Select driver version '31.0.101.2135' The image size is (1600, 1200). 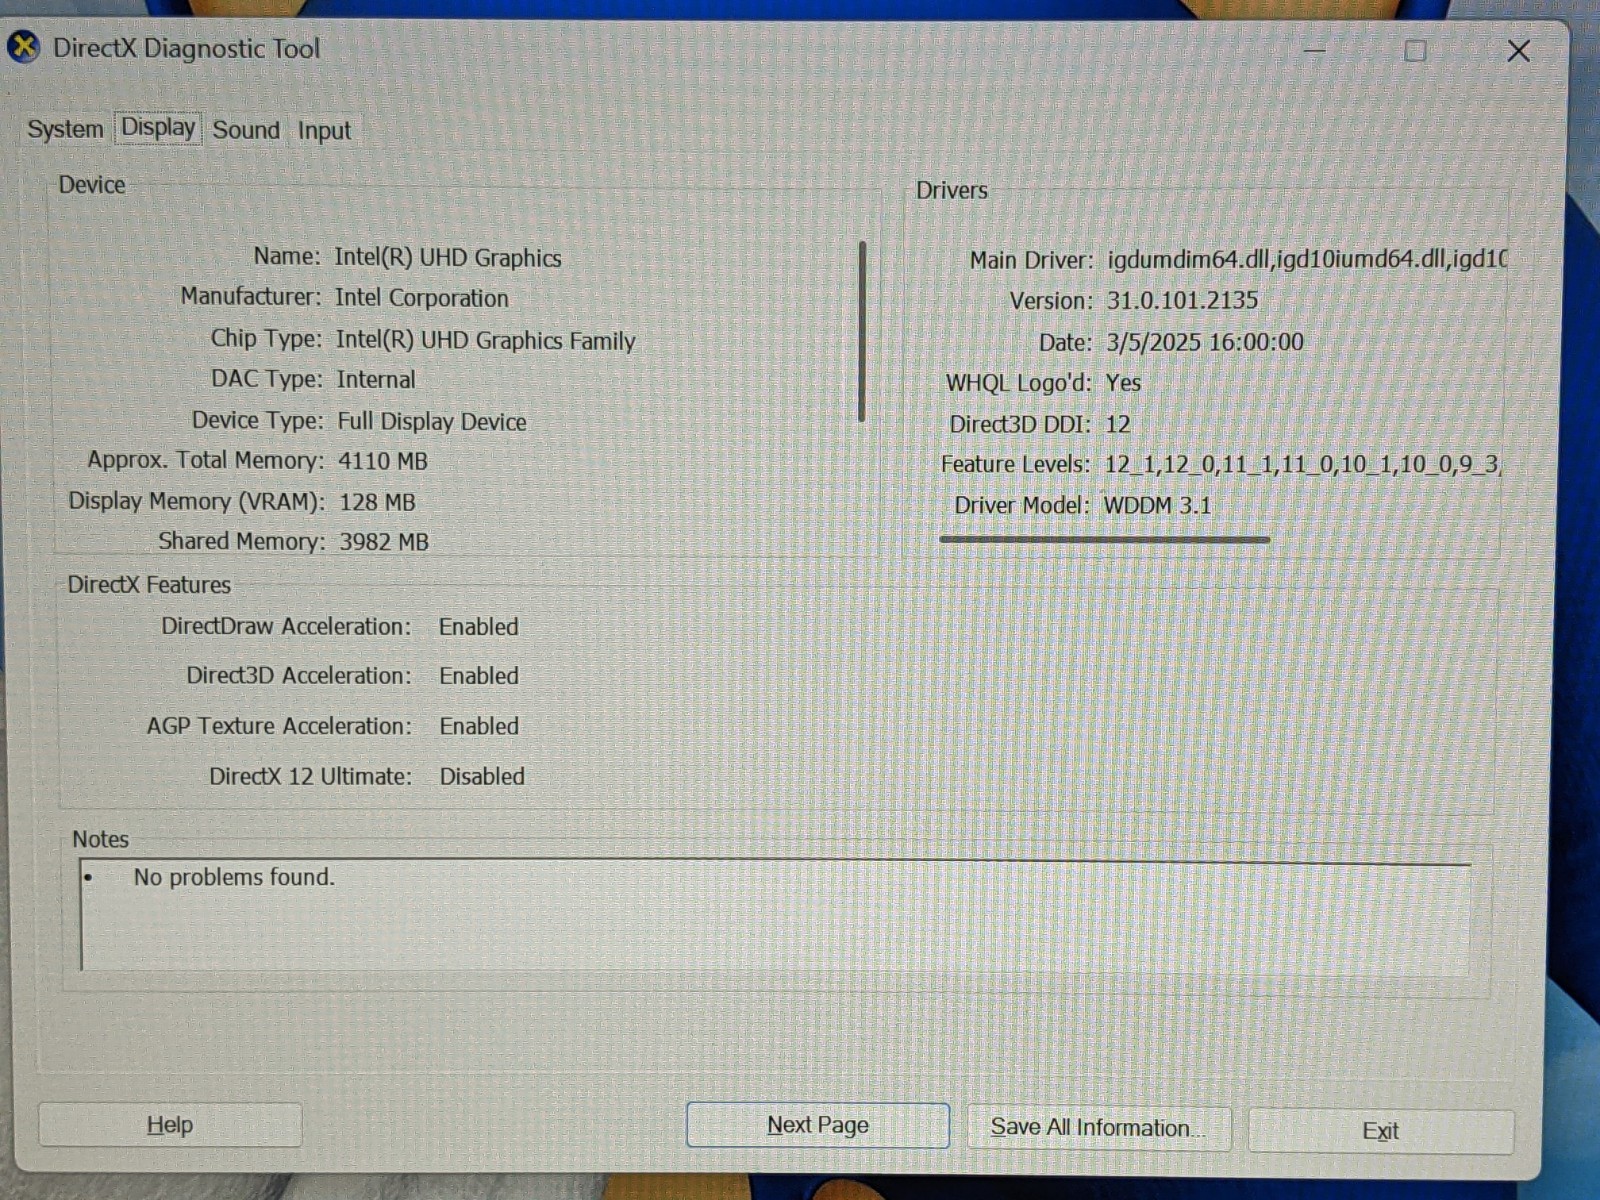pos(1182,300)
